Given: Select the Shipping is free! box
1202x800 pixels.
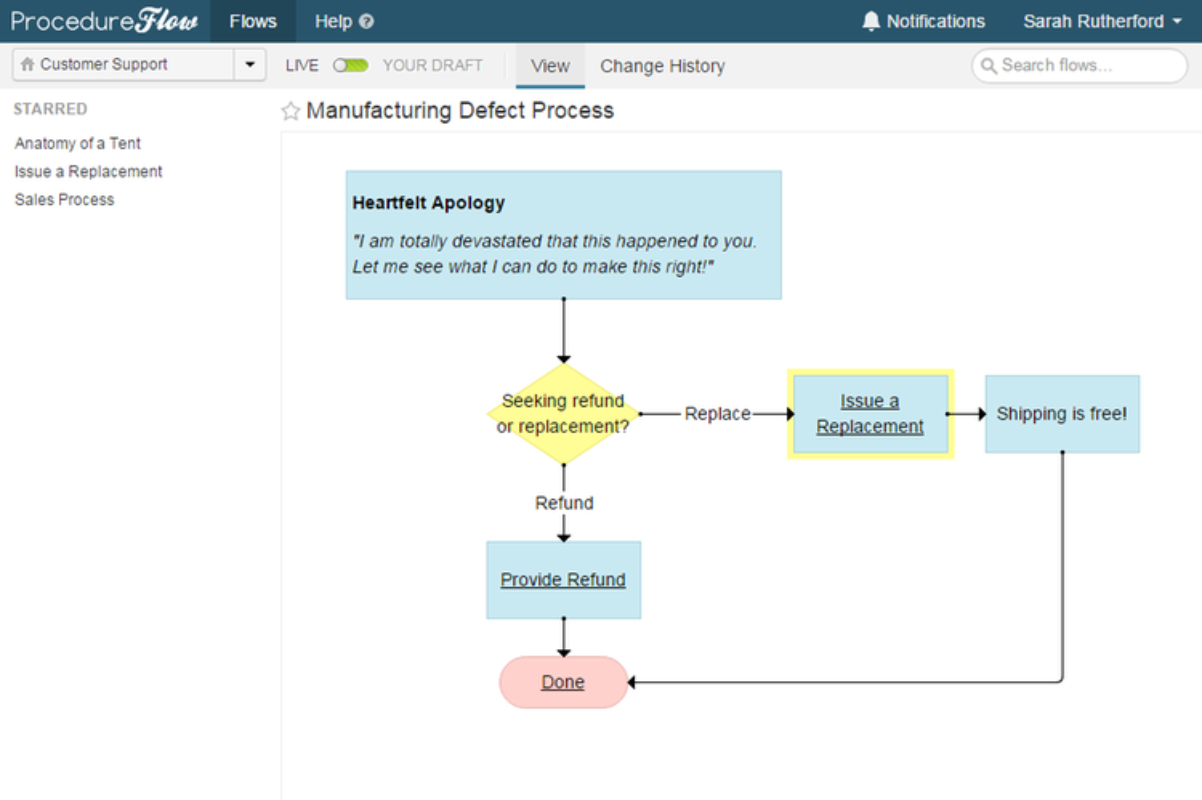Looking at the screenshot, I should click(1062, 414).
